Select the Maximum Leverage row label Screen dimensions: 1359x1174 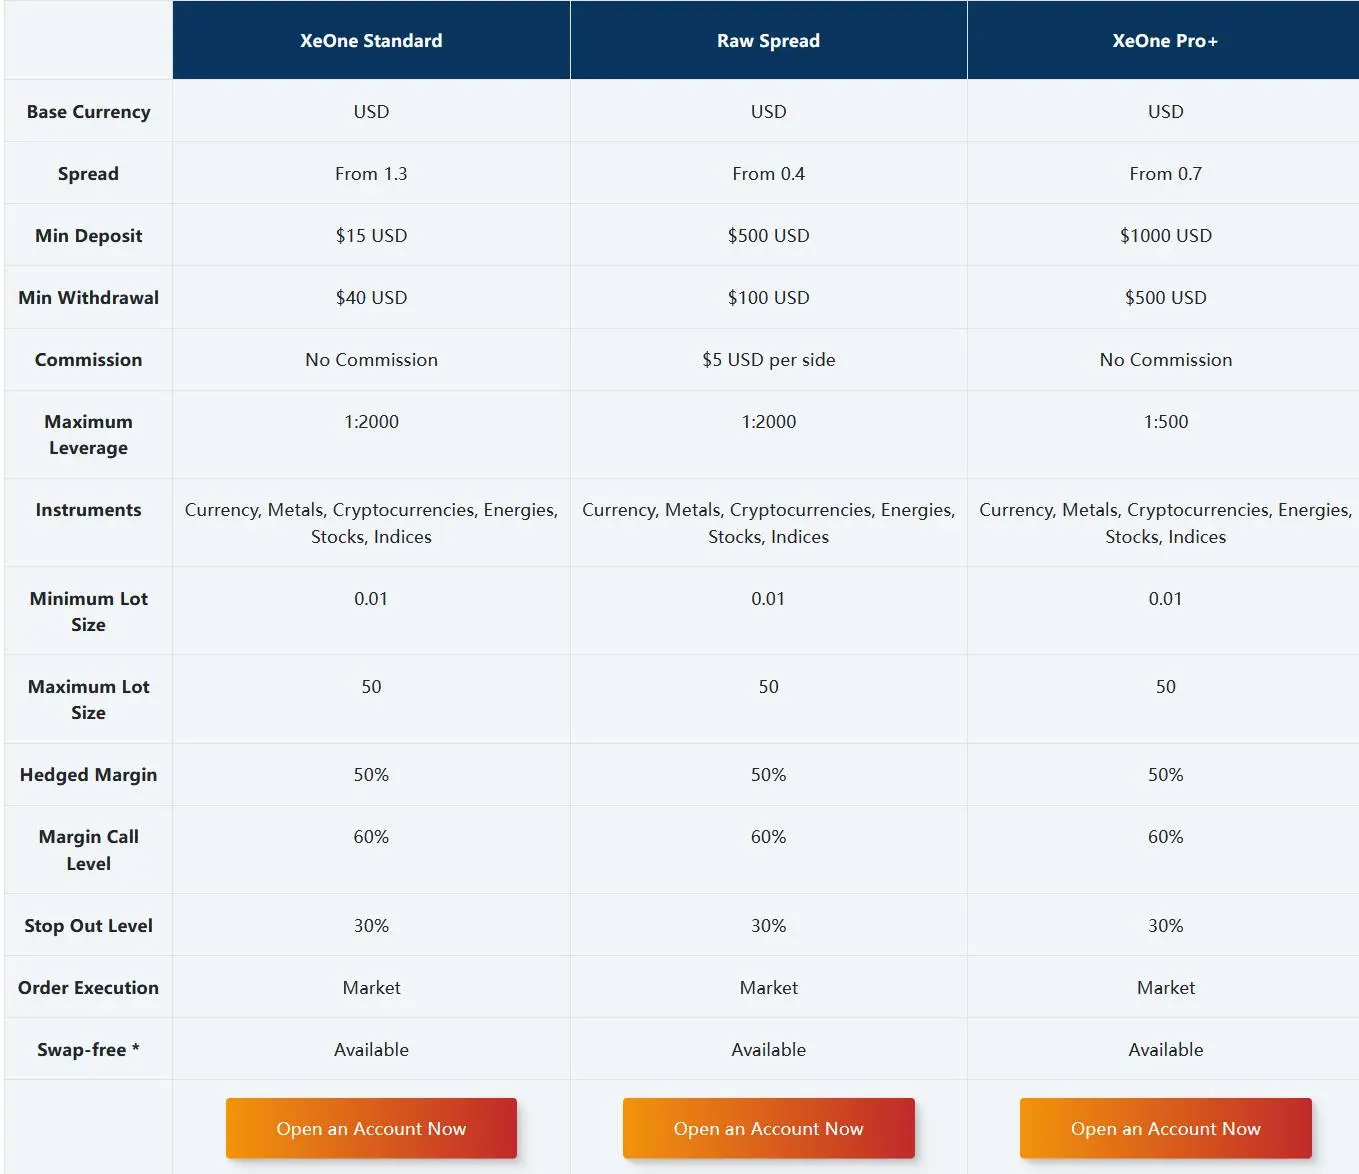pyautogui.click(x=88, y=435)
